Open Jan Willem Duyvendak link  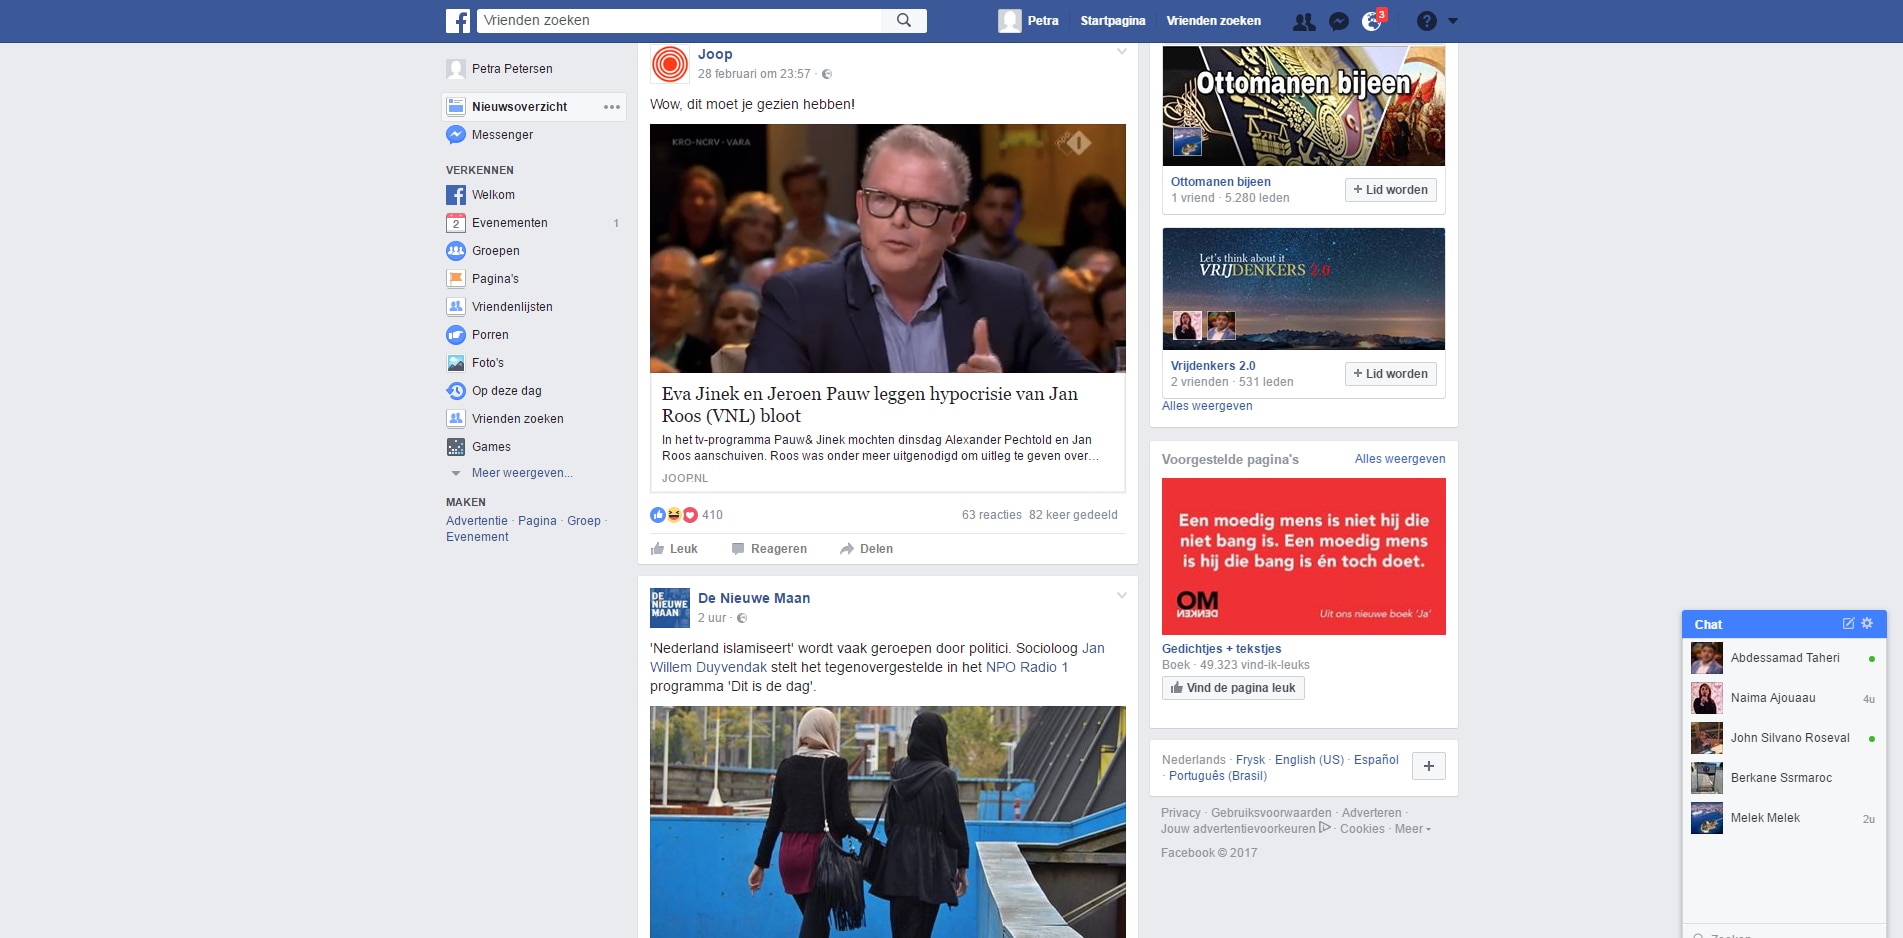coord(877,658)
